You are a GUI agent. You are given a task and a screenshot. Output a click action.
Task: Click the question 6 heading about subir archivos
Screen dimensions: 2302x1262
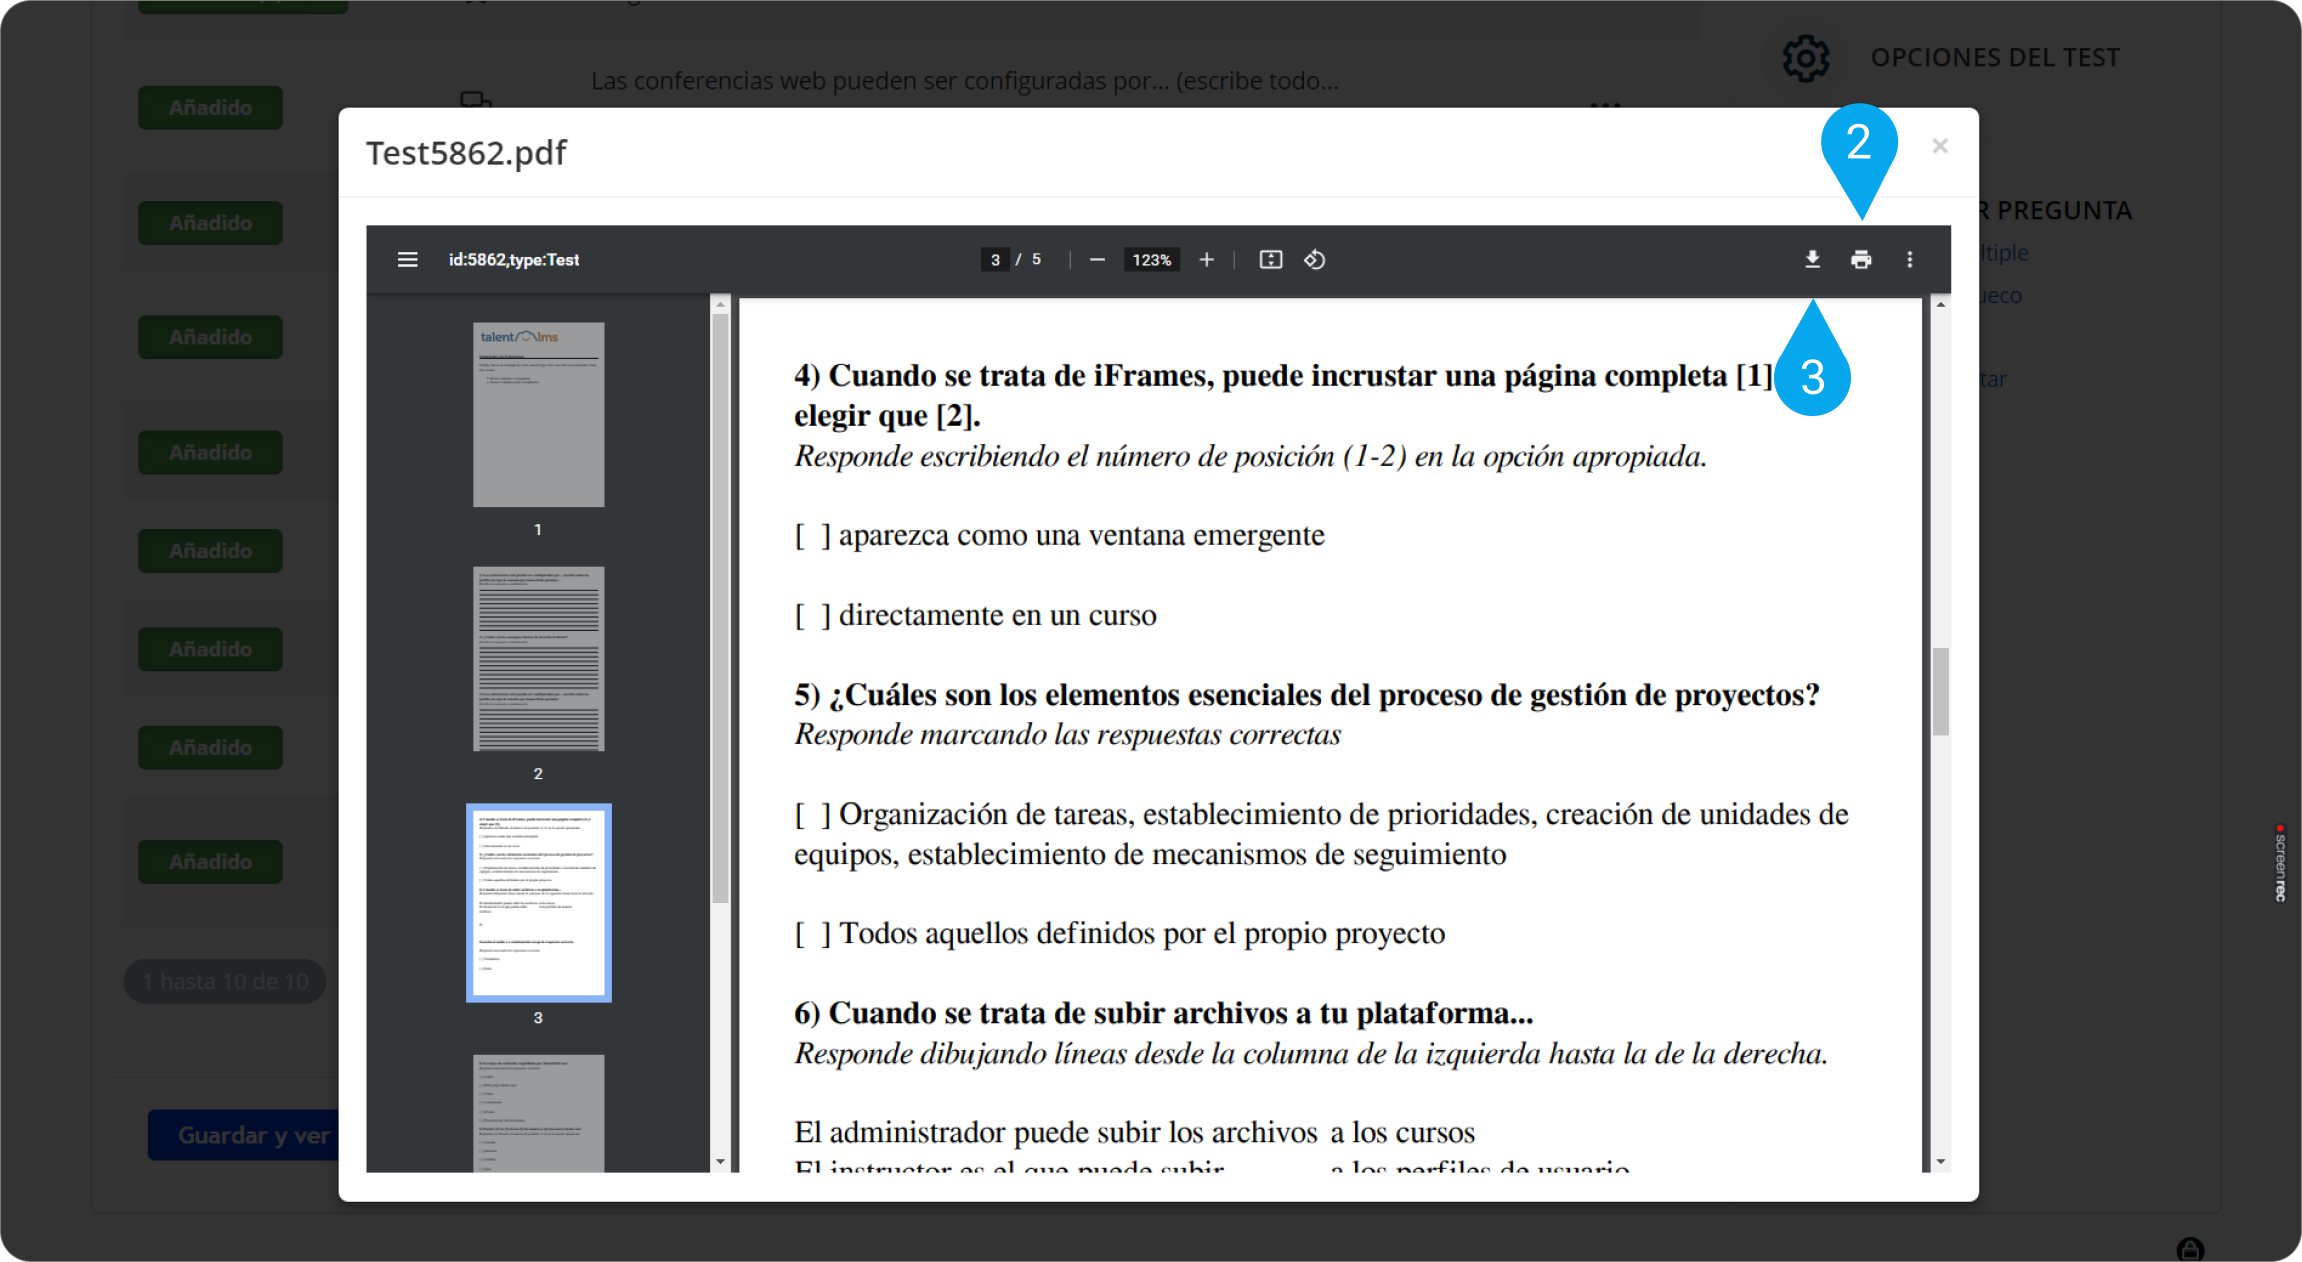(1163, 1013)
